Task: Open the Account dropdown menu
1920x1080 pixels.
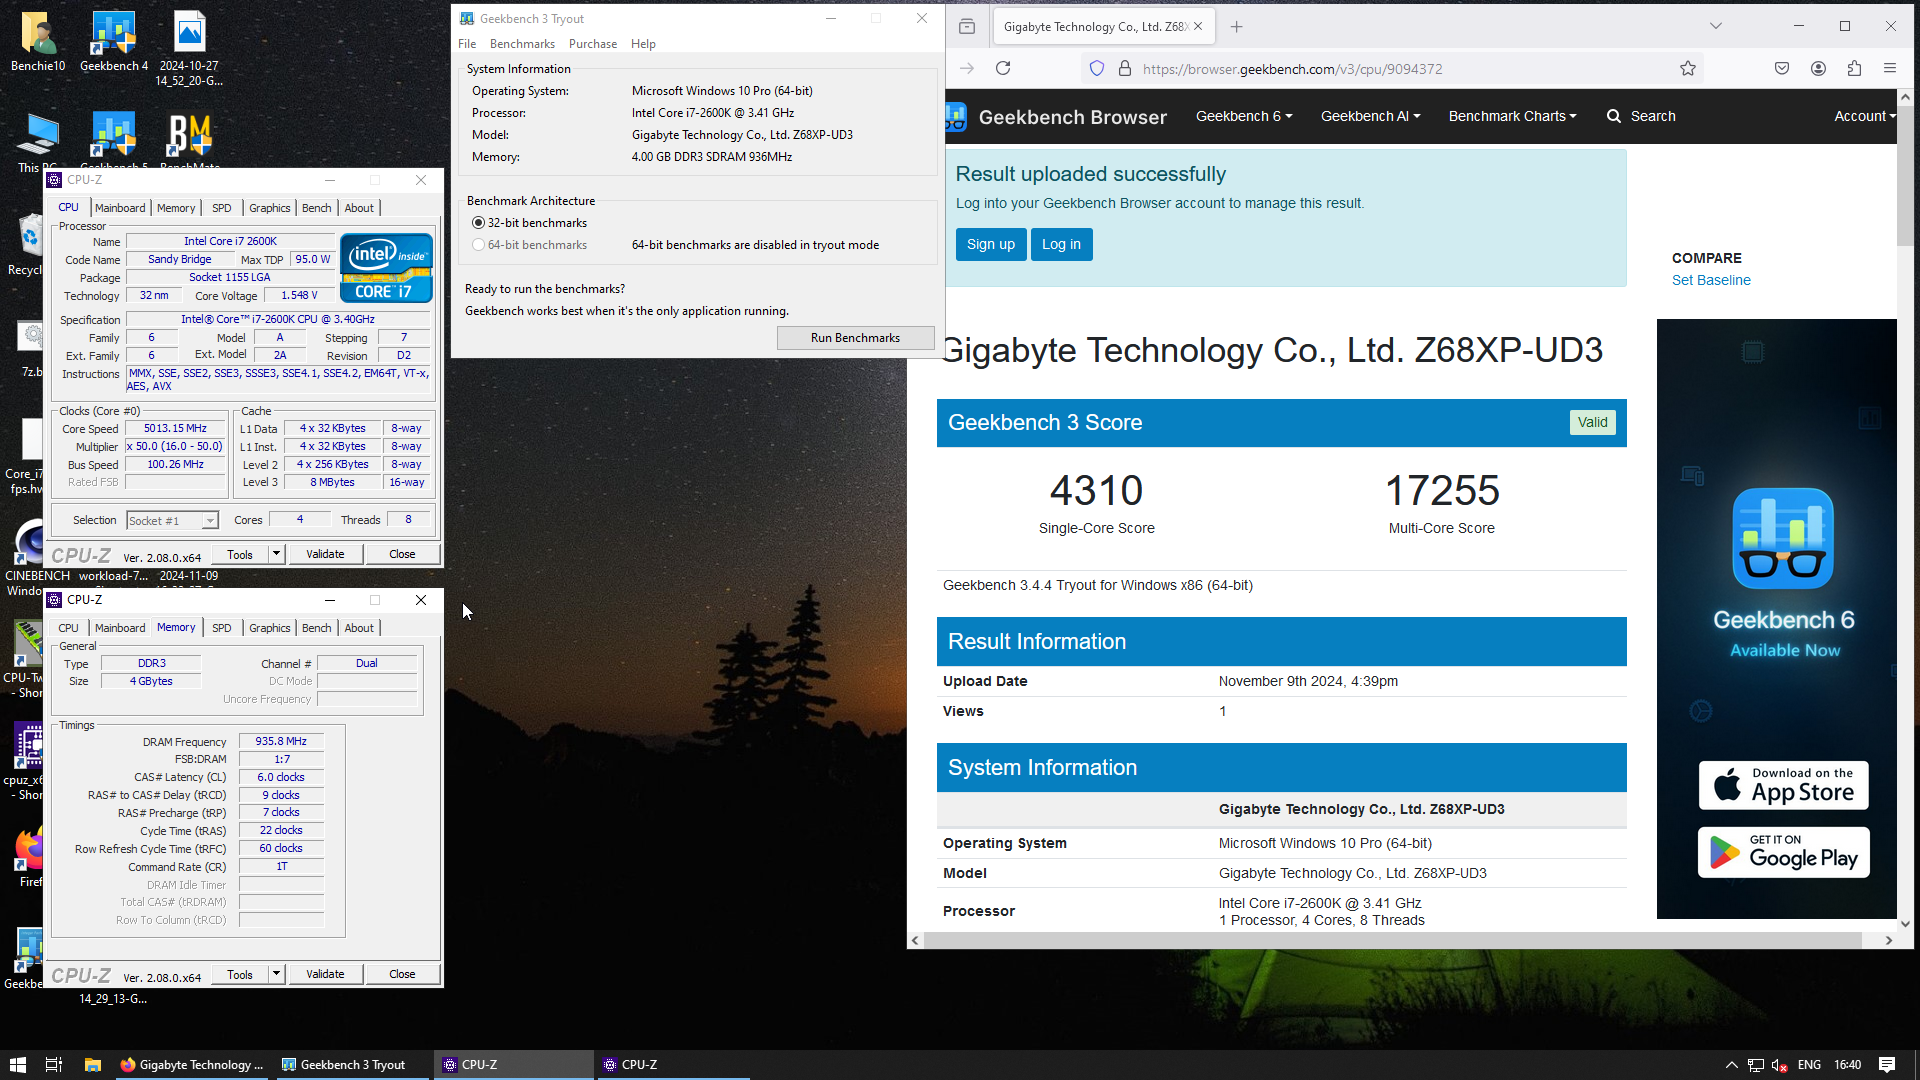Action: pos(1865,116)
